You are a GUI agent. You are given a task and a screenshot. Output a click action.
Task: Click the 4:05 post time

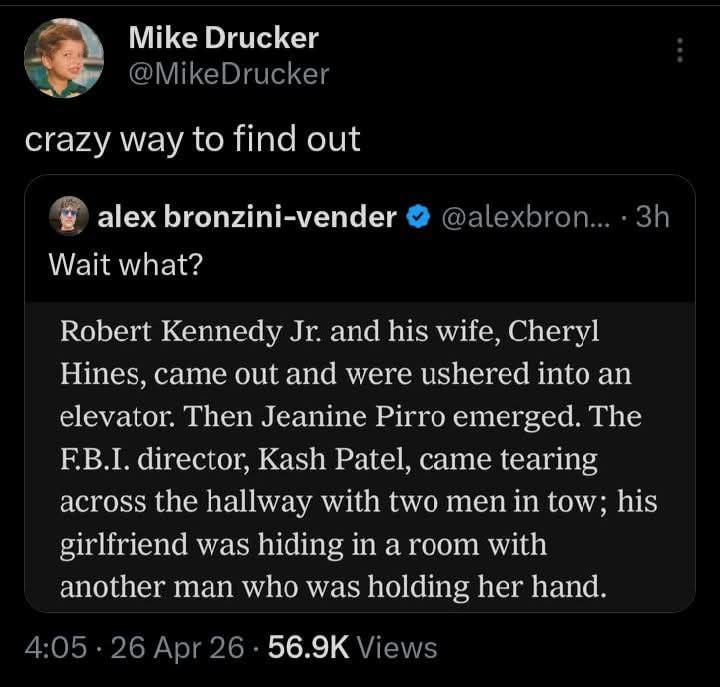[x=56, y=648]
